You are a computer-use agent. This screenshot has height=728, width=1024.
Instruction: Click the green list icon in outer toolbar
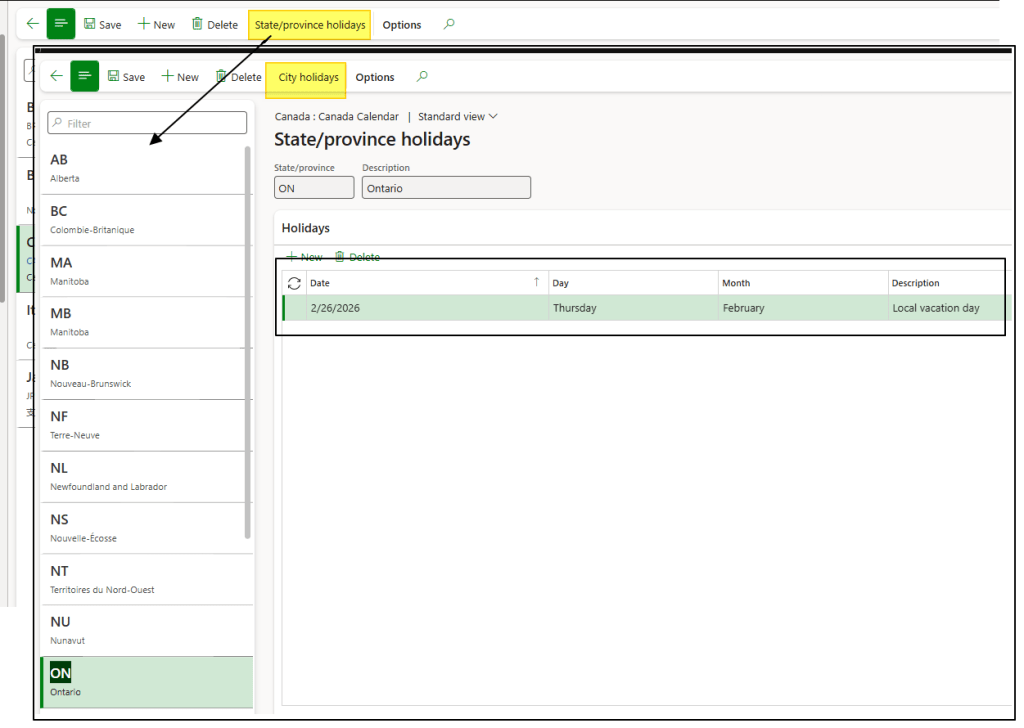click(x=61, y=24)
